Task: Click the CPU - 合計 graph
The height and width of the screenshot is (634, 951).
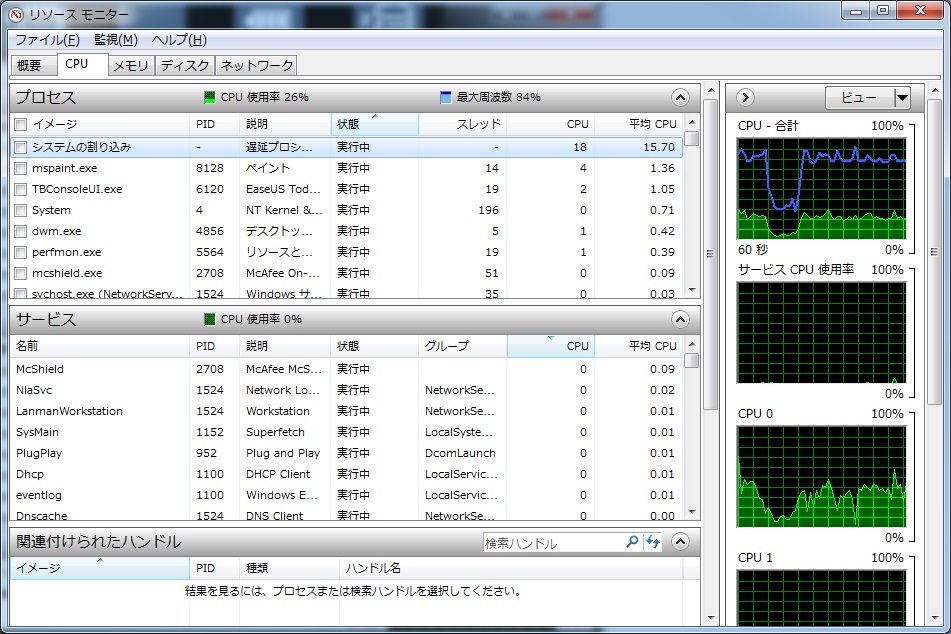Action: click(821, 189)
